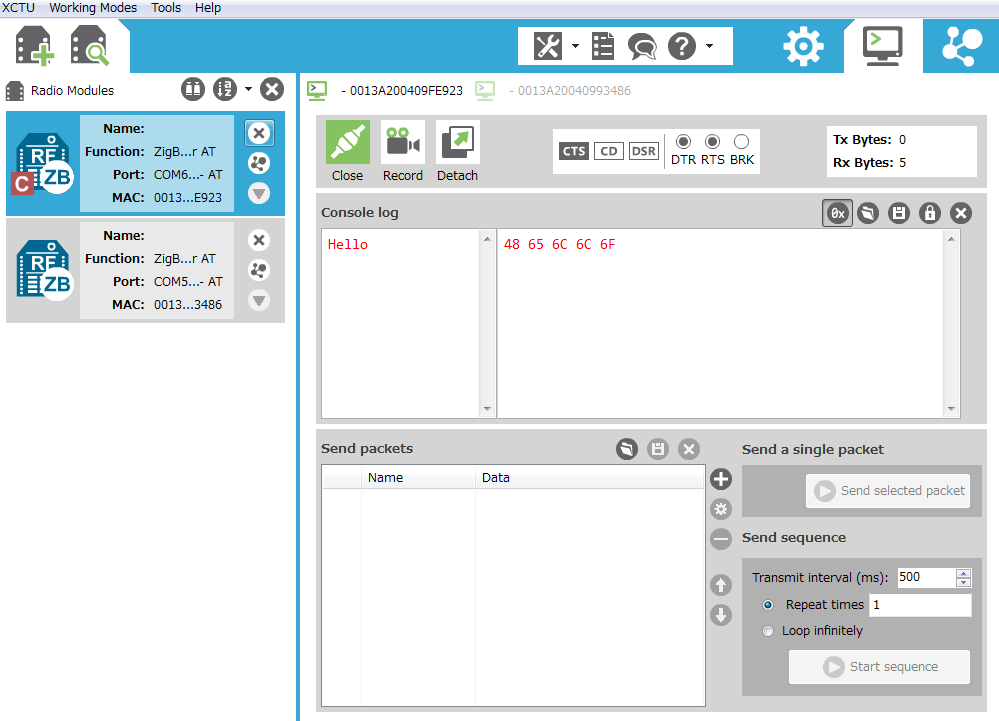The width and height of the screenshot is (999, 721).
Task: Discover network nodes for COM6 module
Action: tap(259, 163)
